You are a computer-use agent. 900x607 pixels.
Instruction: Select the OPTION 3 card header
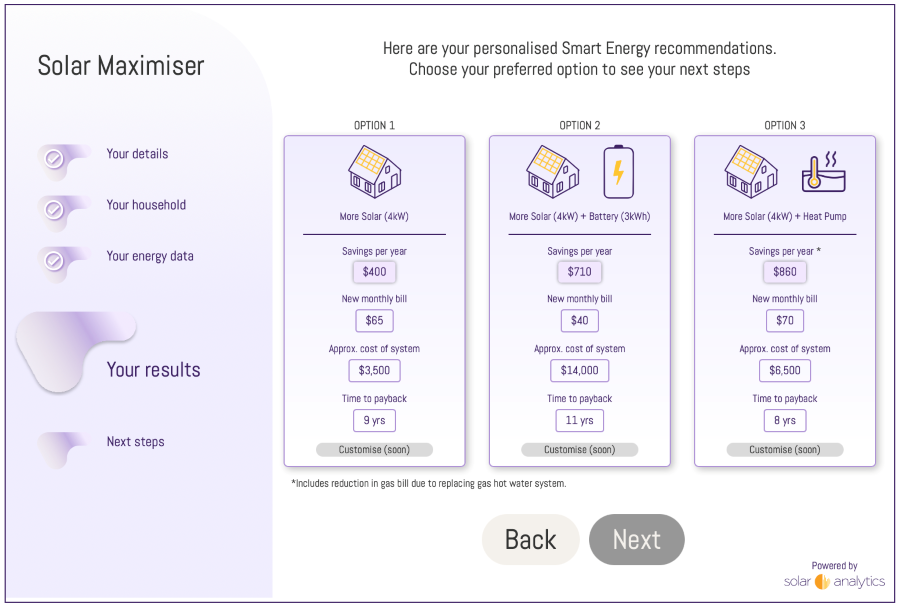pyautogui.click(x=785, y=126)
